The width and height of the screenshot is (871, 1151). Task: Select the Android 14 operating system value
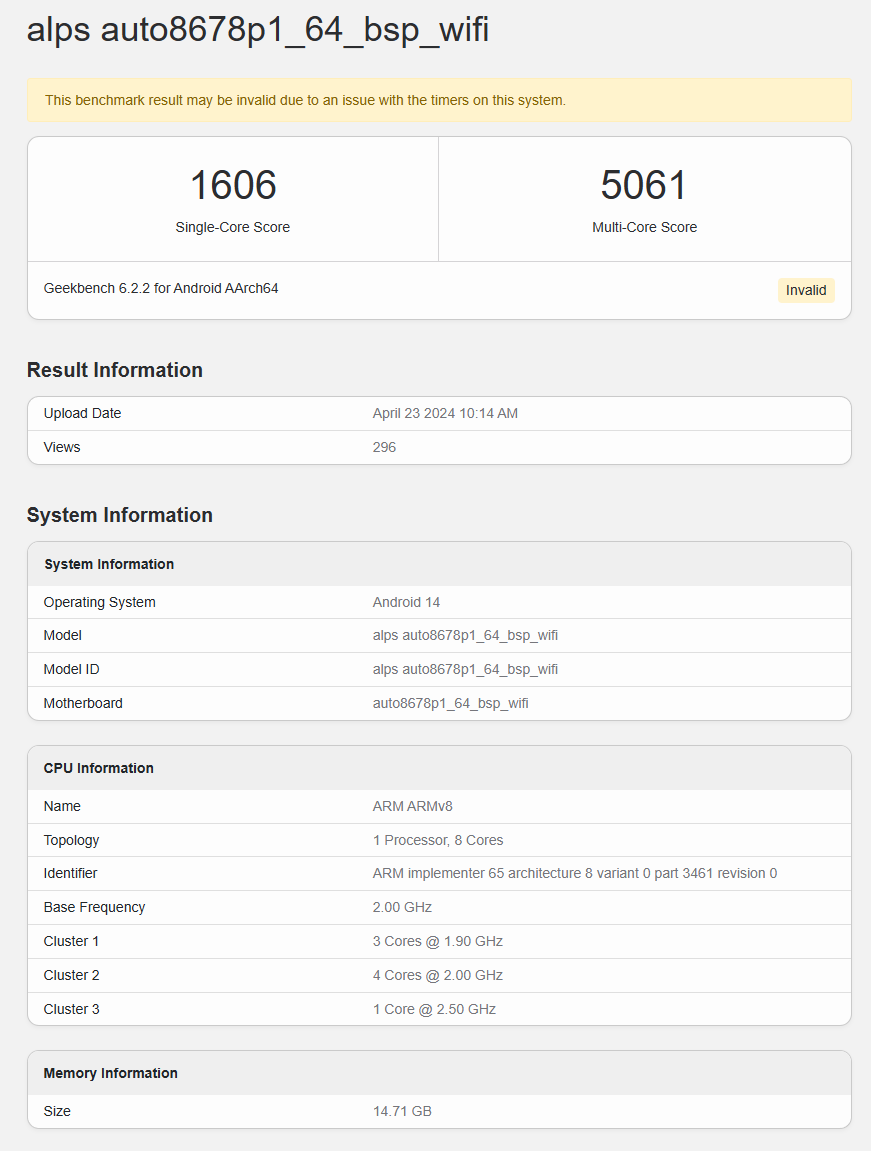pyautogui.click(x=406, y=602)
